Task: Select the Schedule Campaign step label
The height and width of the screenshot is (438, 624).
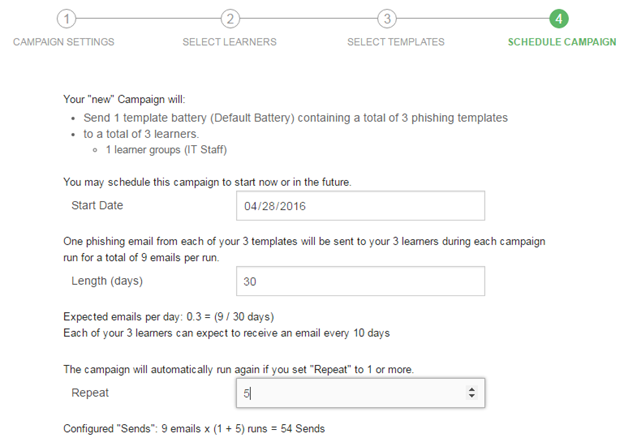Action: tap(560, 42)
